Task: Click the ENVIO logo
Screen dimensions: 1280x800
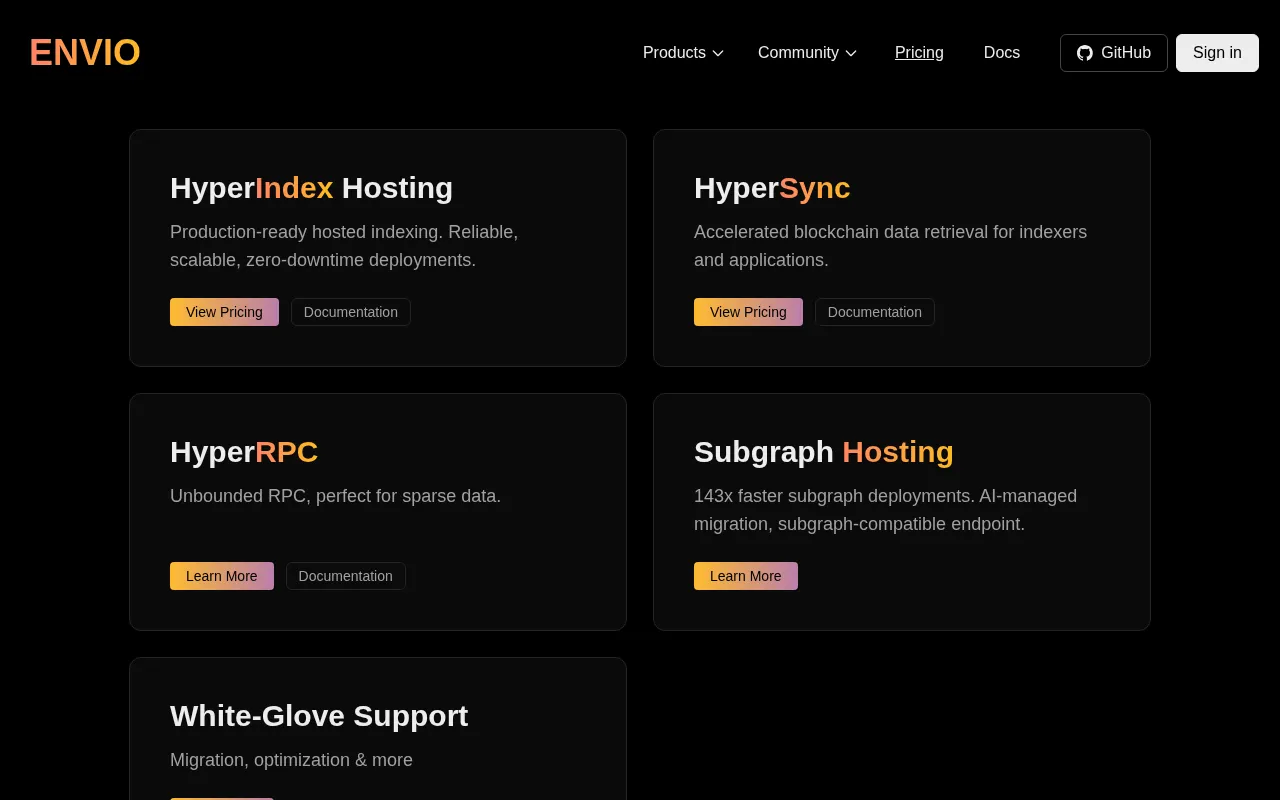Action: (85, 53)
